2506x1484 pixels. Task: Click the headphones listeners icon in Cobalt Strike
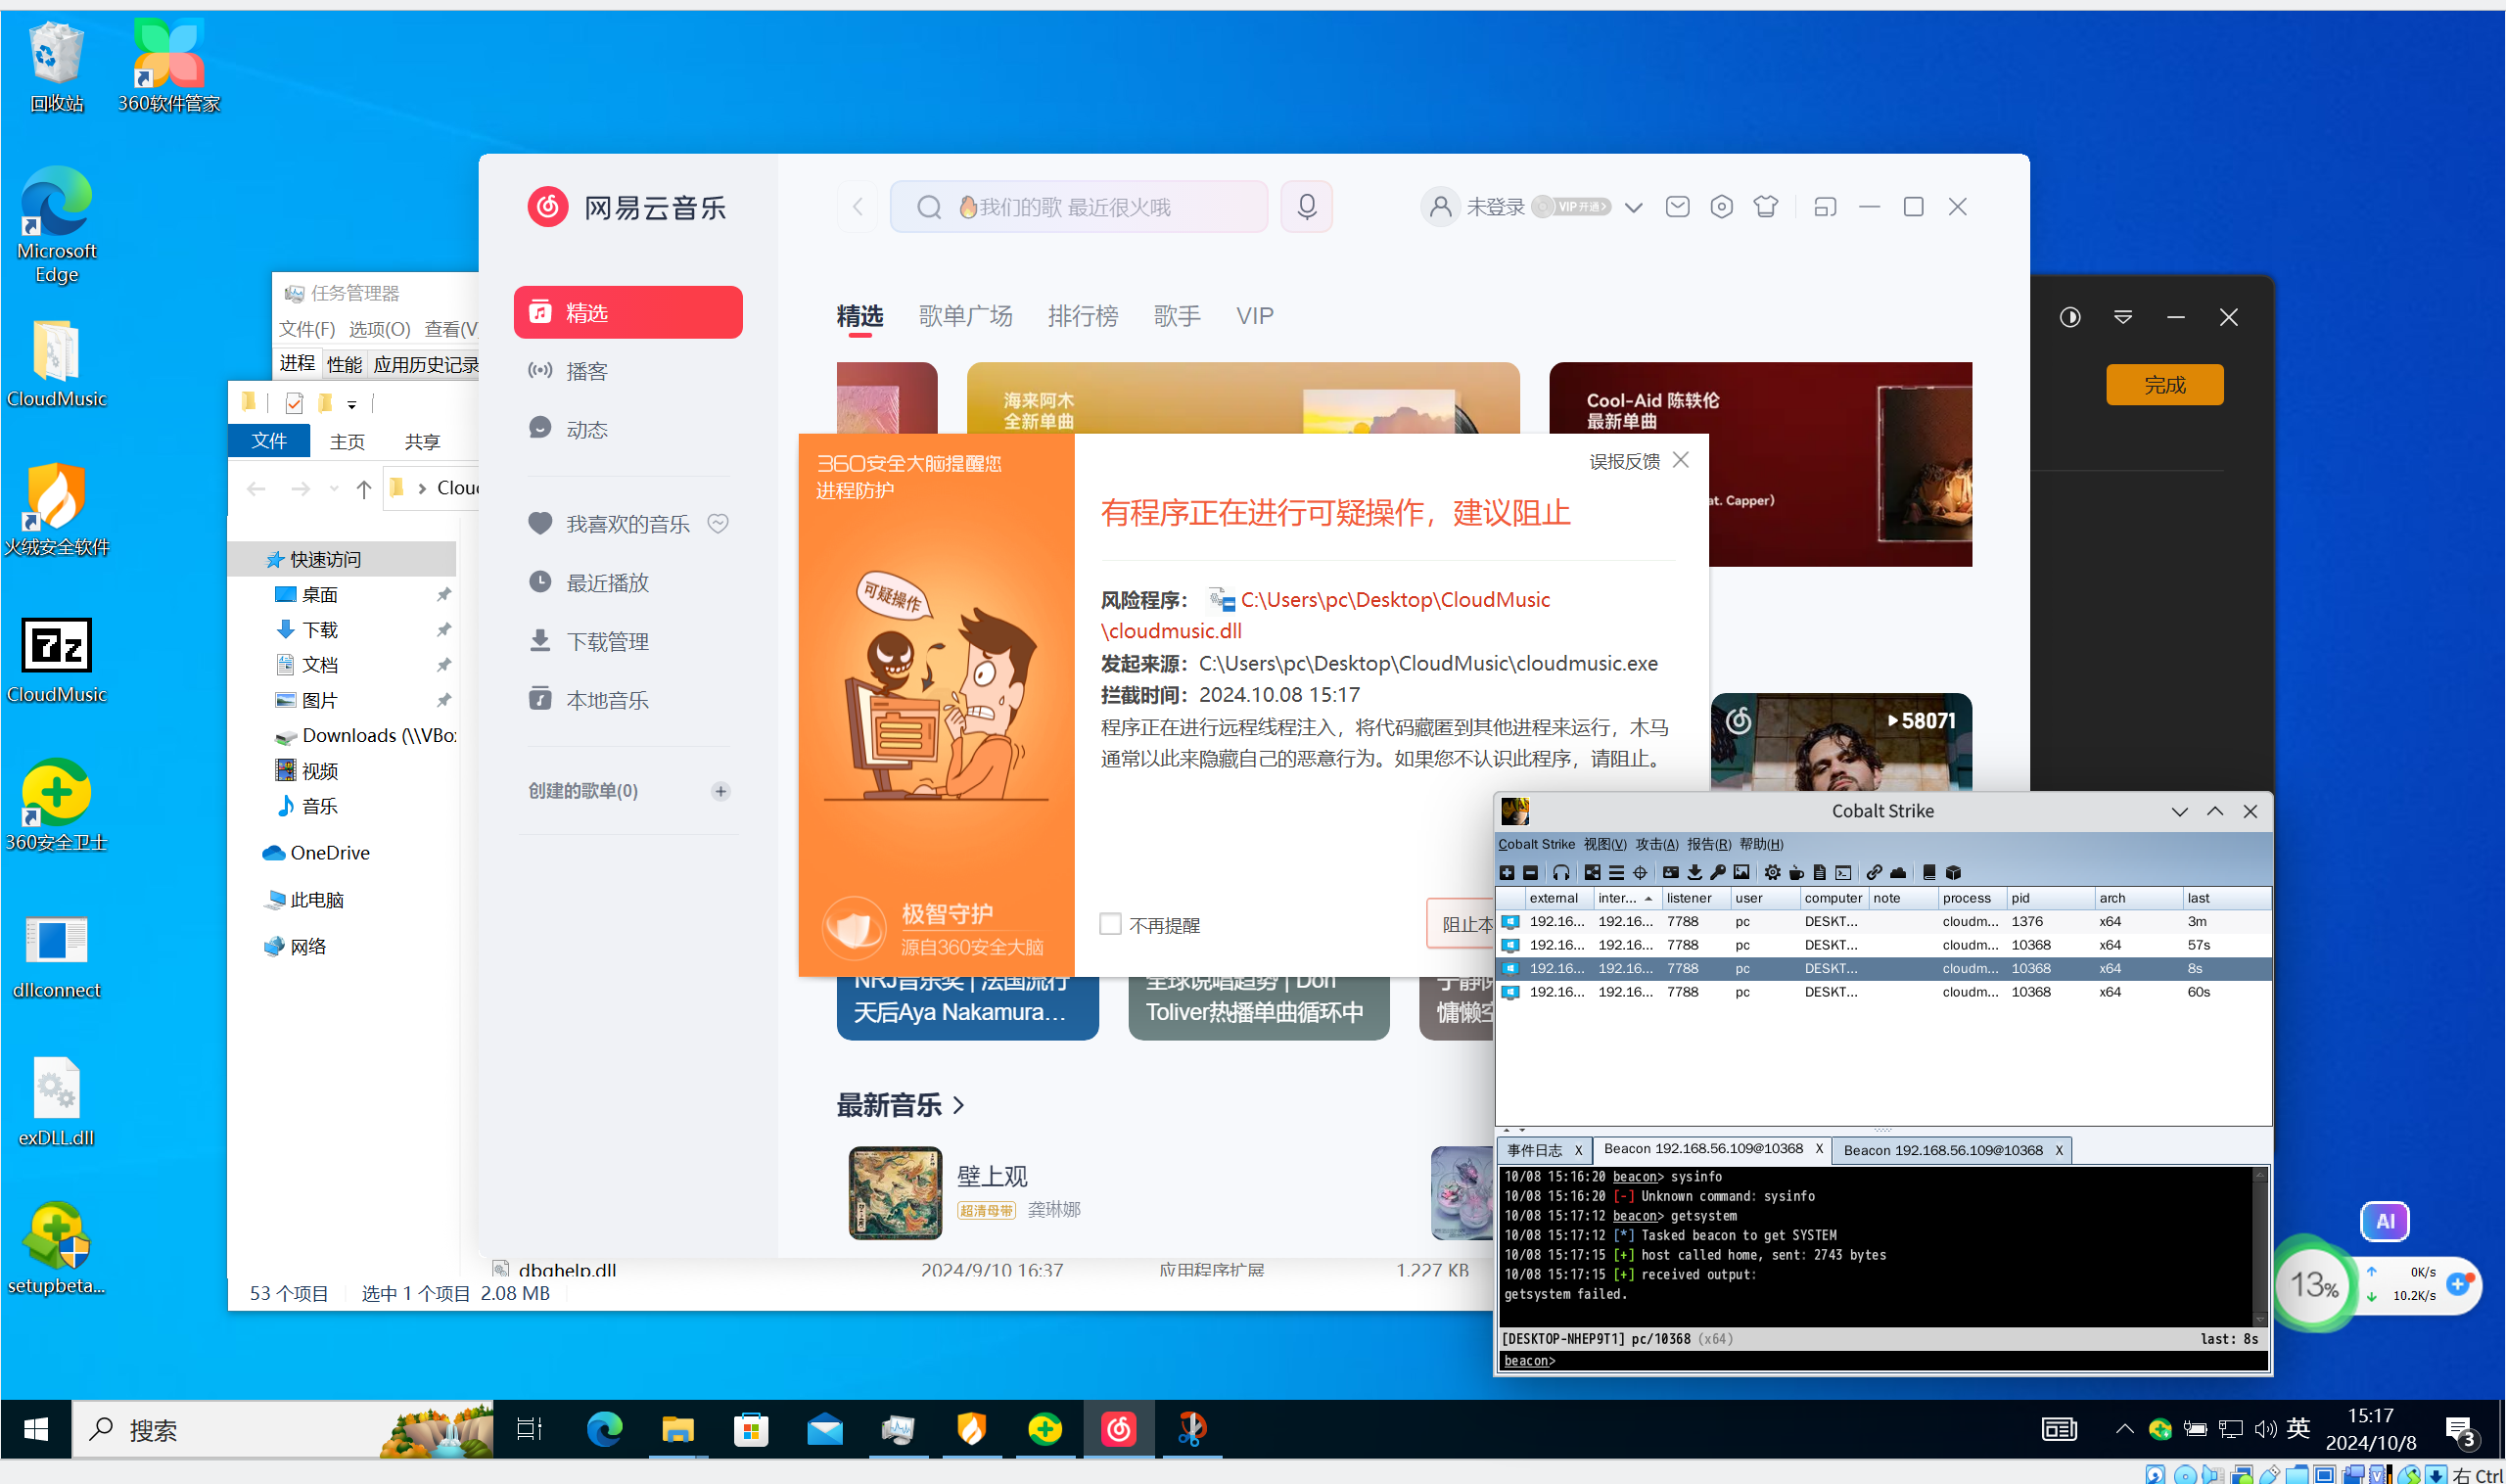1560,872
